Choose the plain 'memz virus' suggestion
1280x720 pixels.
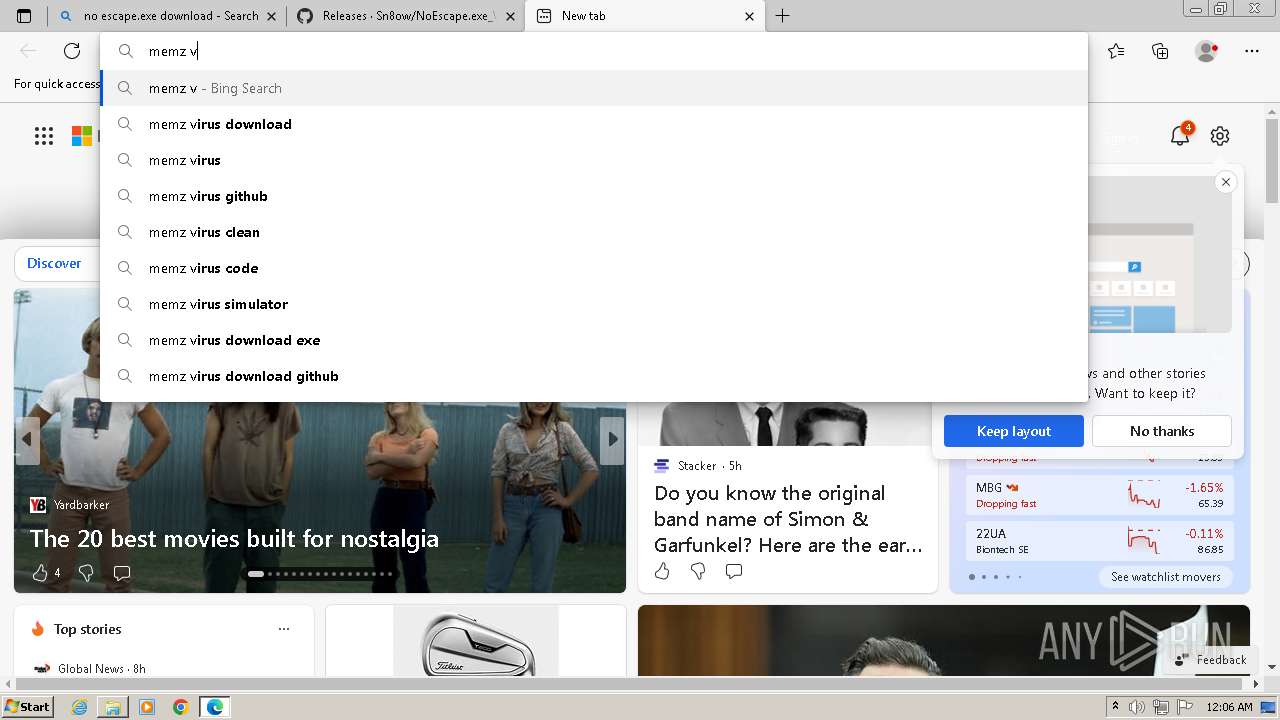tap(594, 160)
